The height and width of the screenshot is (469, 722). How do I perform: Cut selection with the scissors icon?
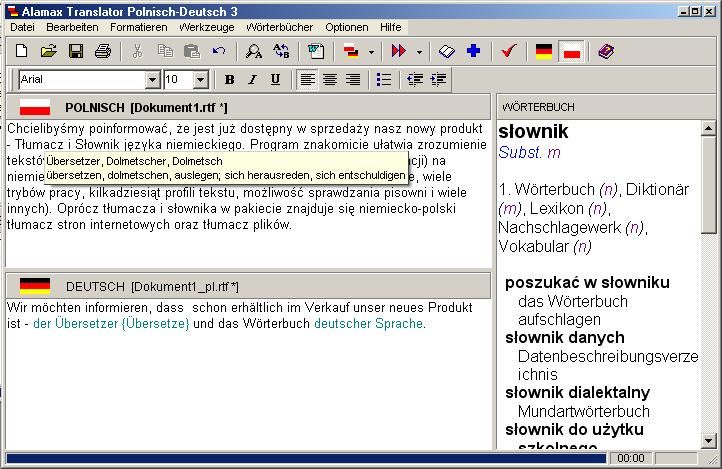tap(137, 51)
